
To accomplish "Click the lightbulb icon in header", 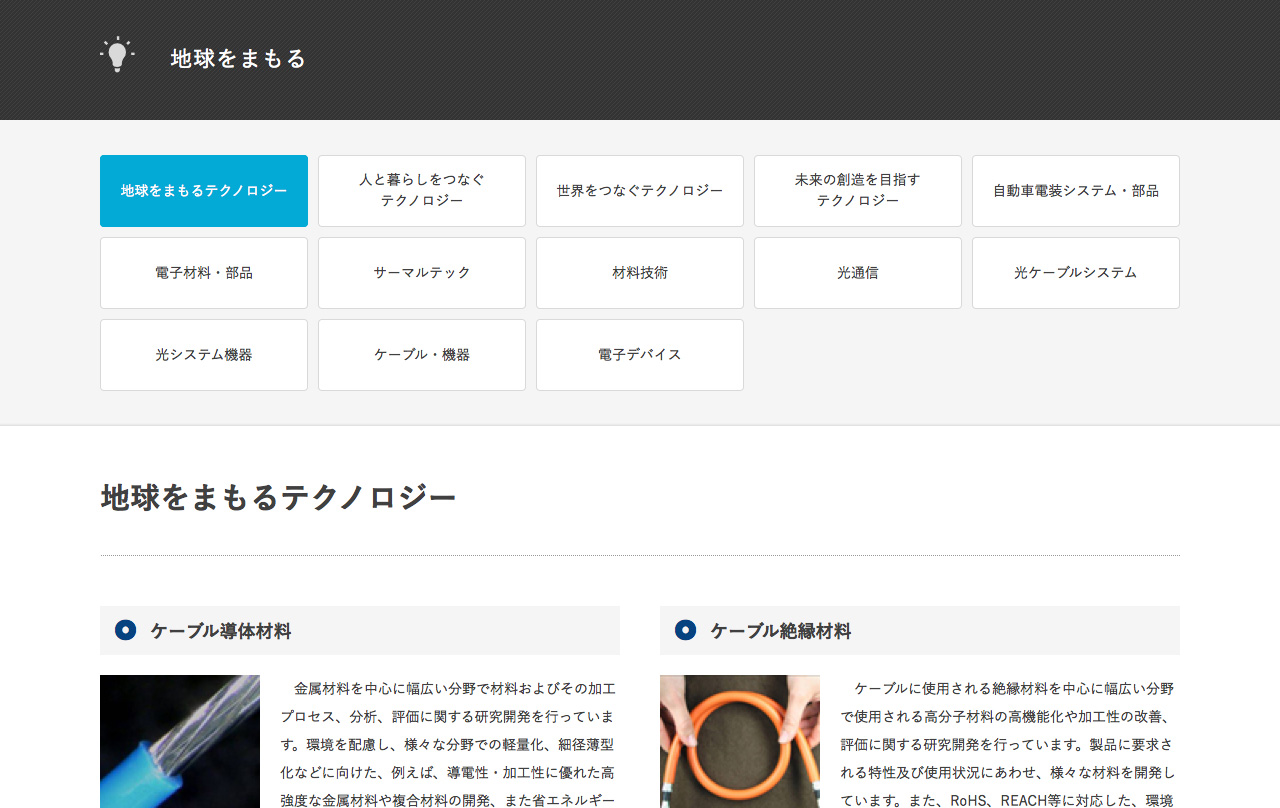I will coord(117,55).
